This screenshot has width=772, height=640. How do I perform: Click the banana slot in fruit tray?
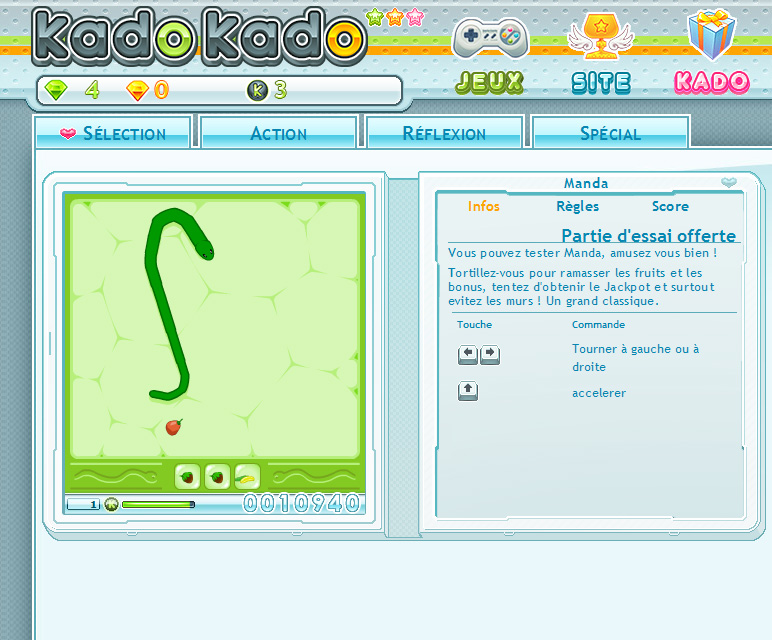click(246, 477)
